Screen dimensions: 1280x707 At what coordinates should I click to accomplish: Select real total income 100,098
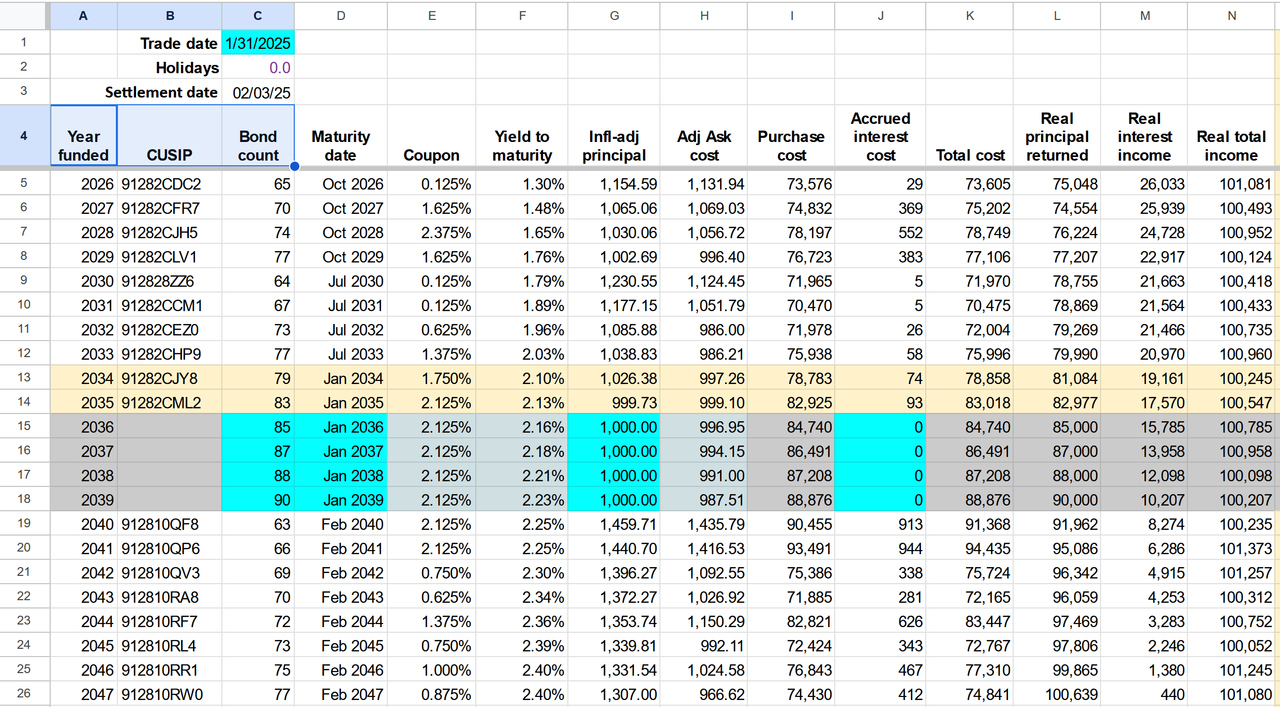click(x=1231, y=475)
